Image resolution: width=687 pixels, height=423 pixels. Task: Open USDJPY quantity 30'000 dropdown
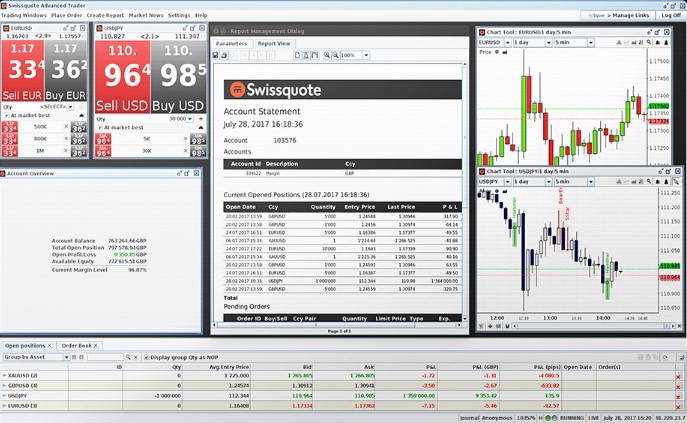[190, 119]
